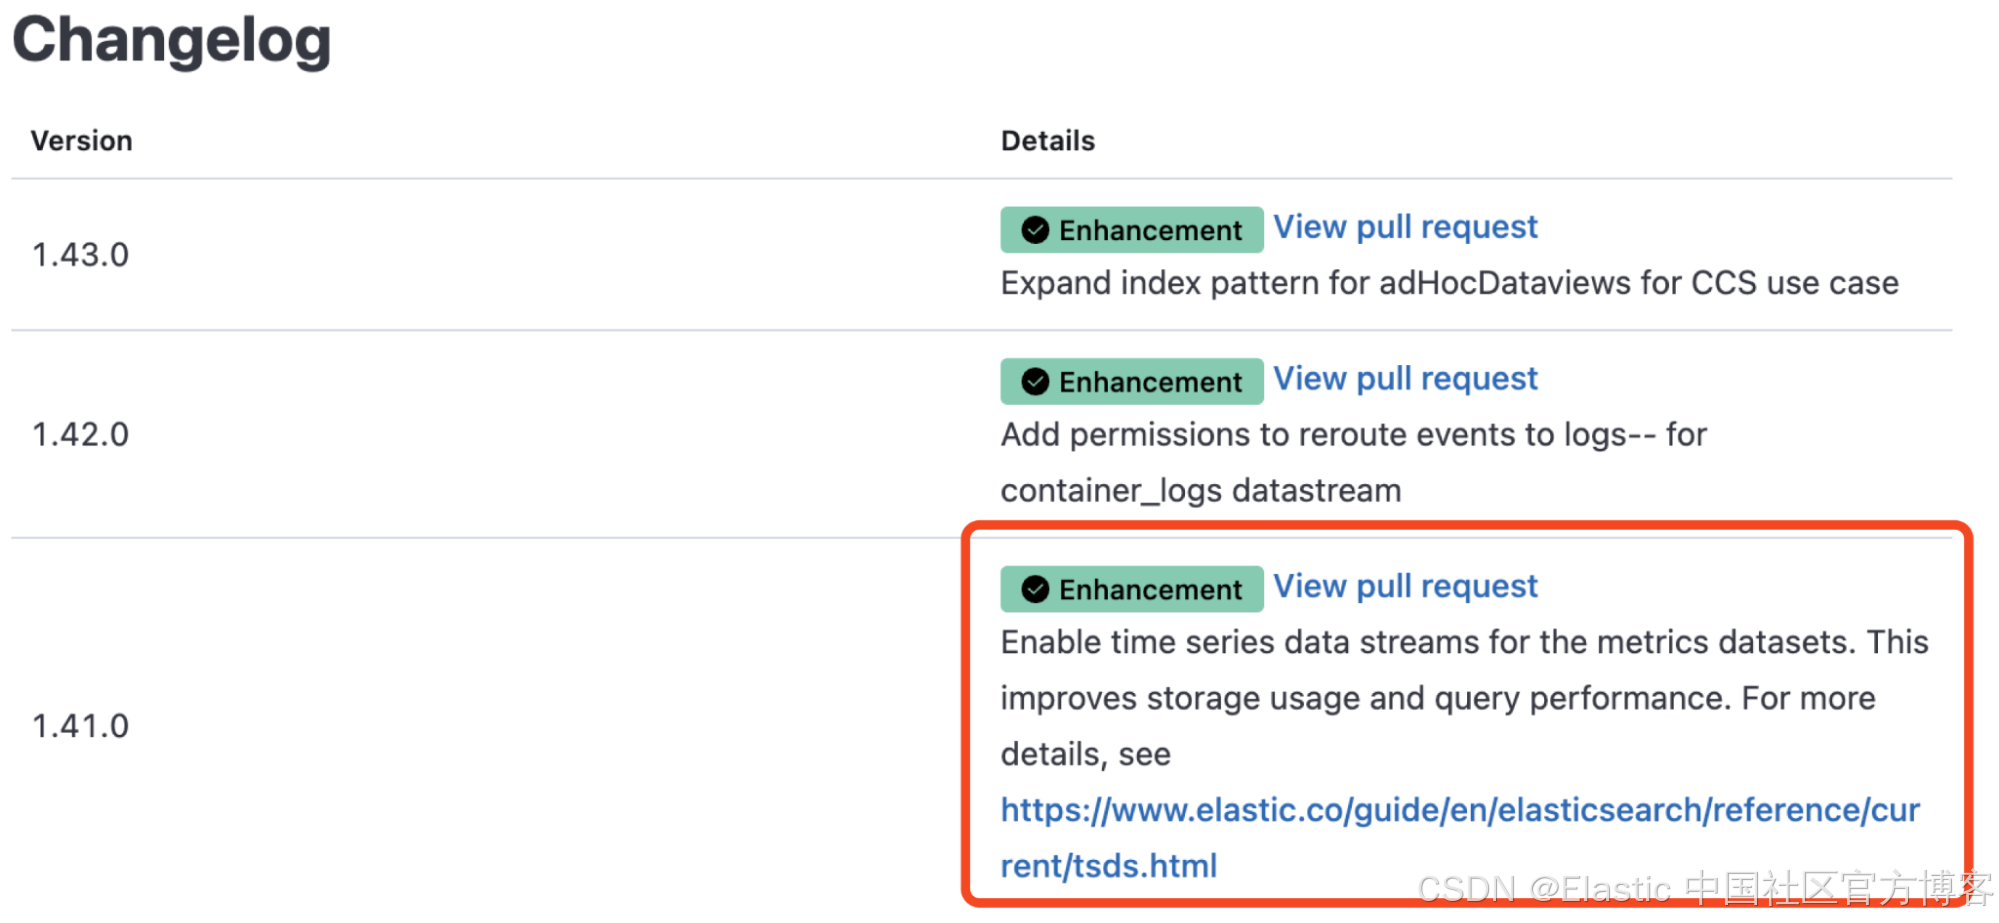The image size is (1999, 923).
Task: Click the Changelog heading
Action: click(x=171, y=40)
